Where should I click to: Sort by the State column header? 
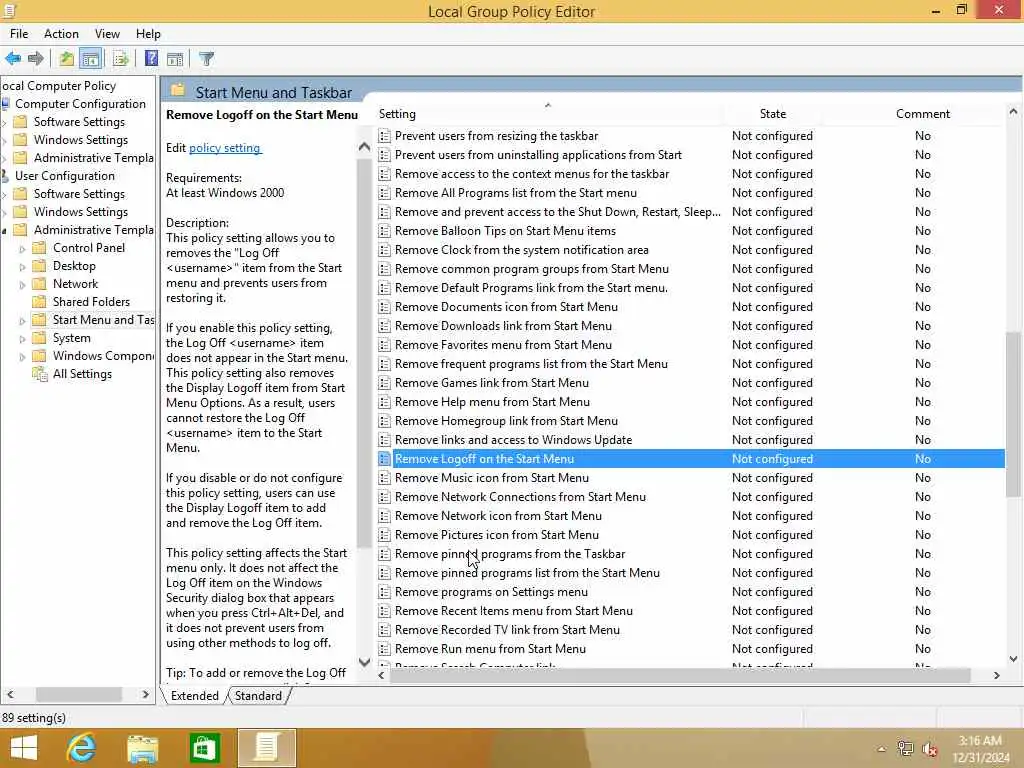[773, 114]
